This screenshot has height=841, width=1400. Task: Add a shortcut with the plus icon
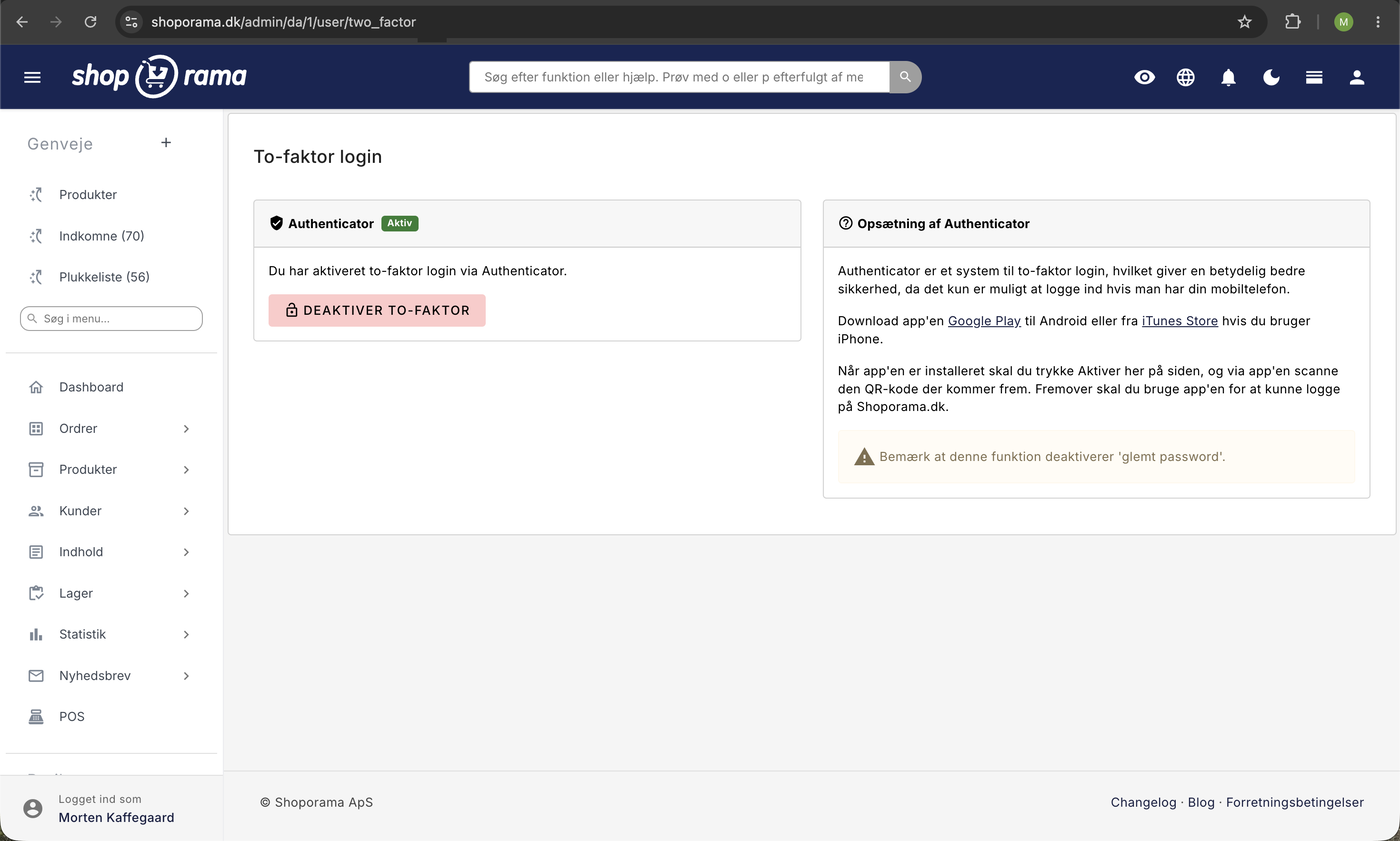point(166,143)
